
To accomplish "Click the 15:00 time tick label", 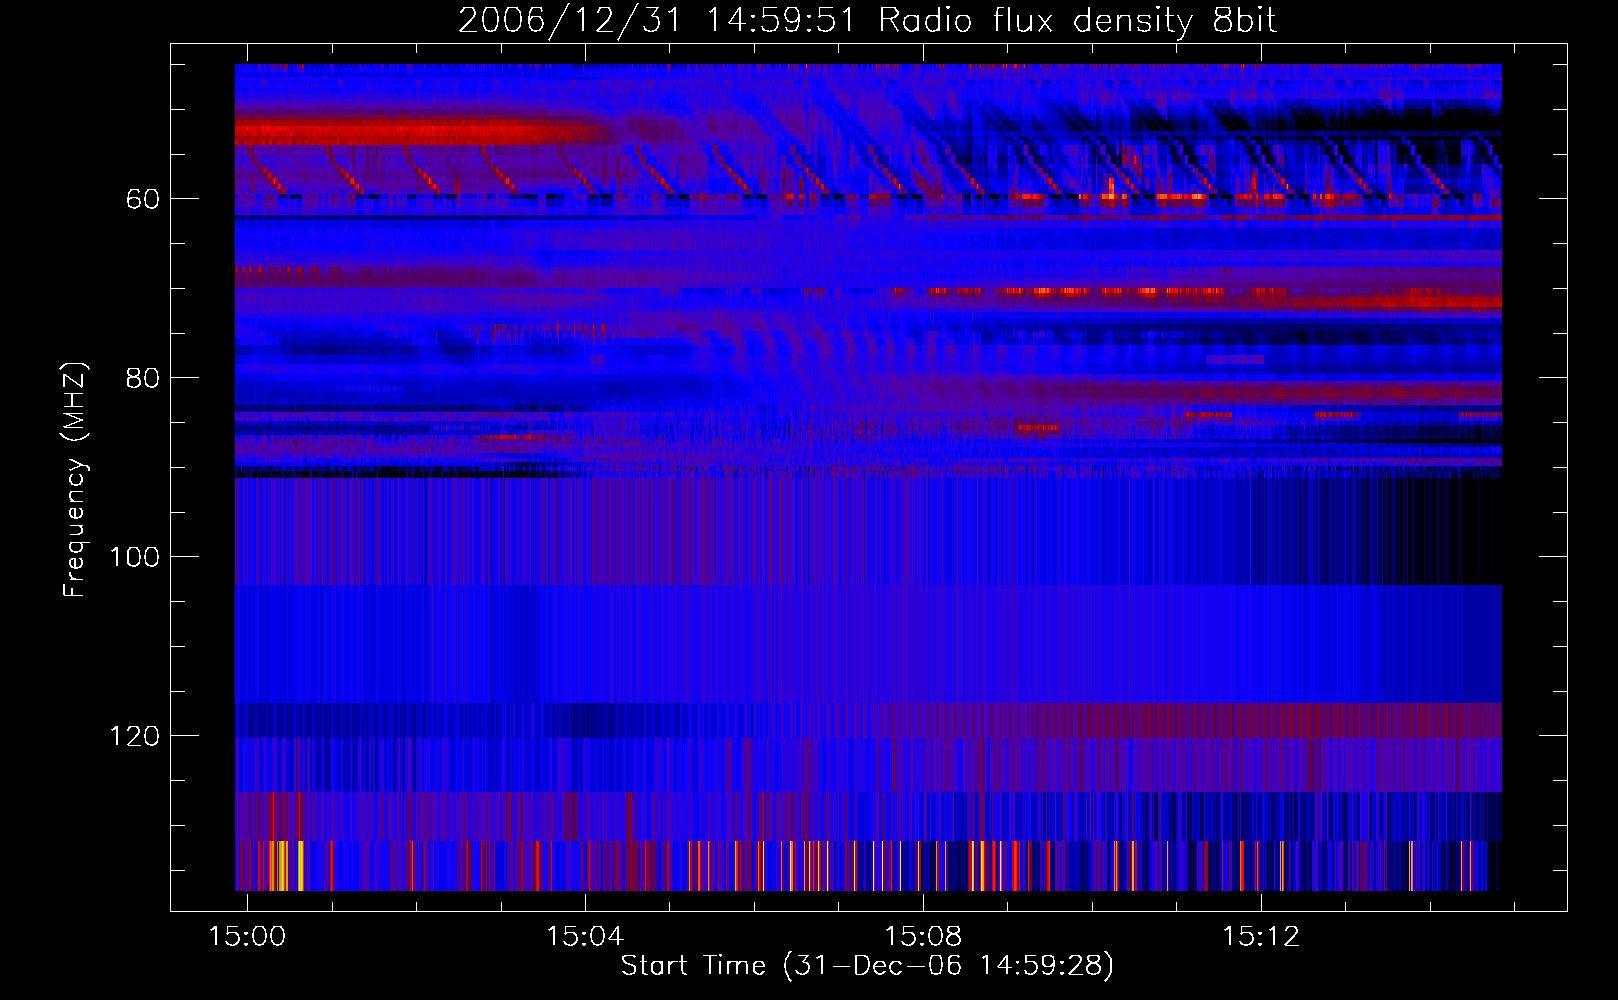I will pos(247,936).
